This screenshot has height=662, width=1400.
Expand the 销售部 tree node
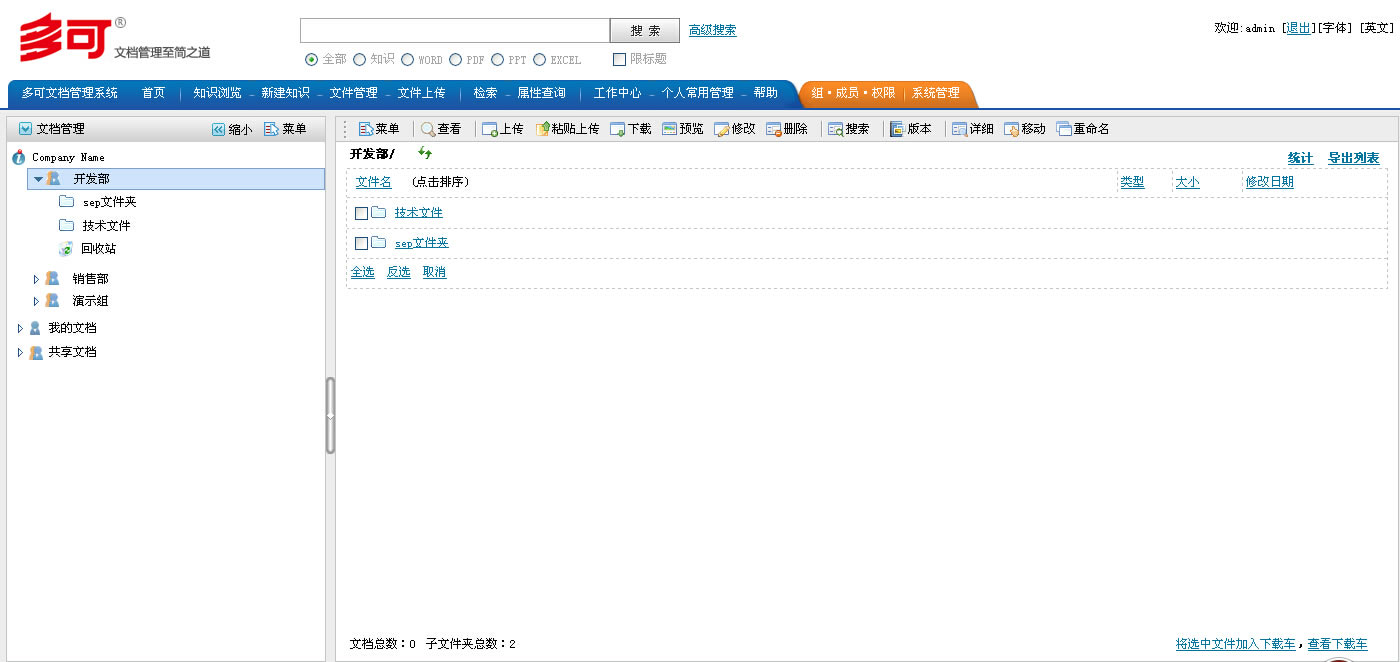36,278
